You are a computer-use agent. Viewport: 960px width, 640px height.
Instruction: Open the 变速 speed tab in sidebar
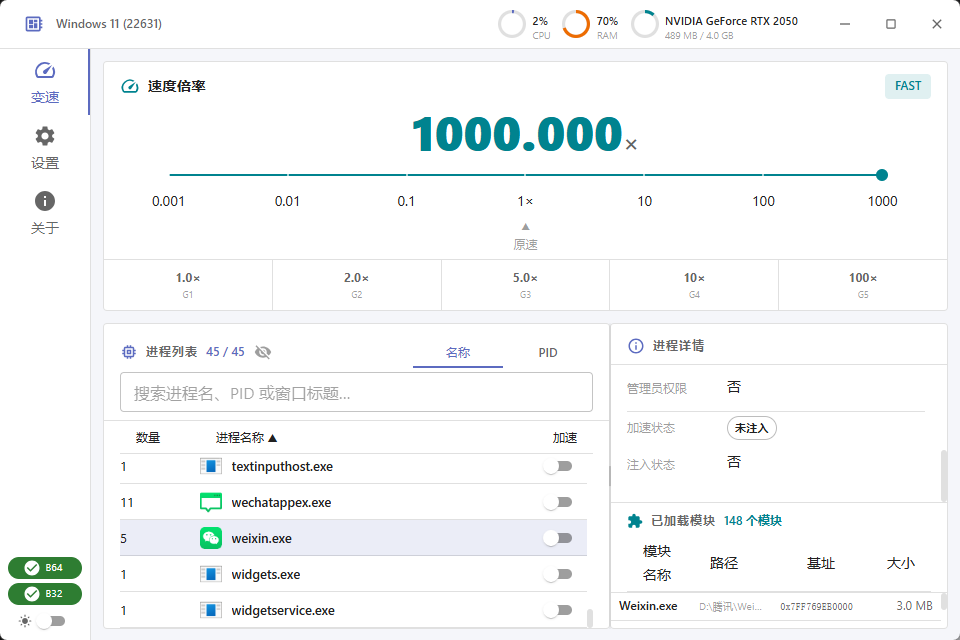[x=45, y=82]
